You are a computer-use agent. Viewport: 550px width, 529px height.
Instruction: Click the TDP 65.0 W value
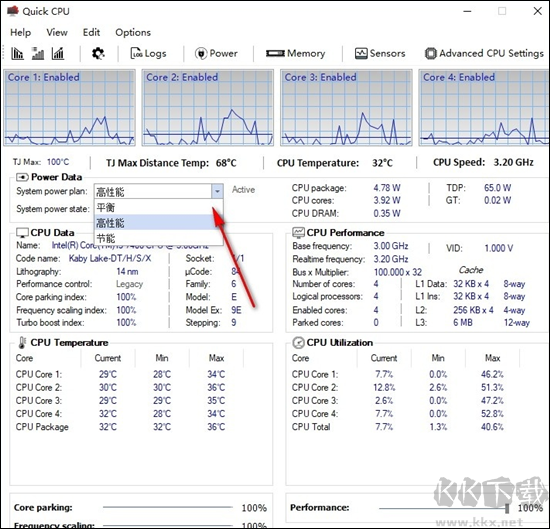[x=497, y=188]
